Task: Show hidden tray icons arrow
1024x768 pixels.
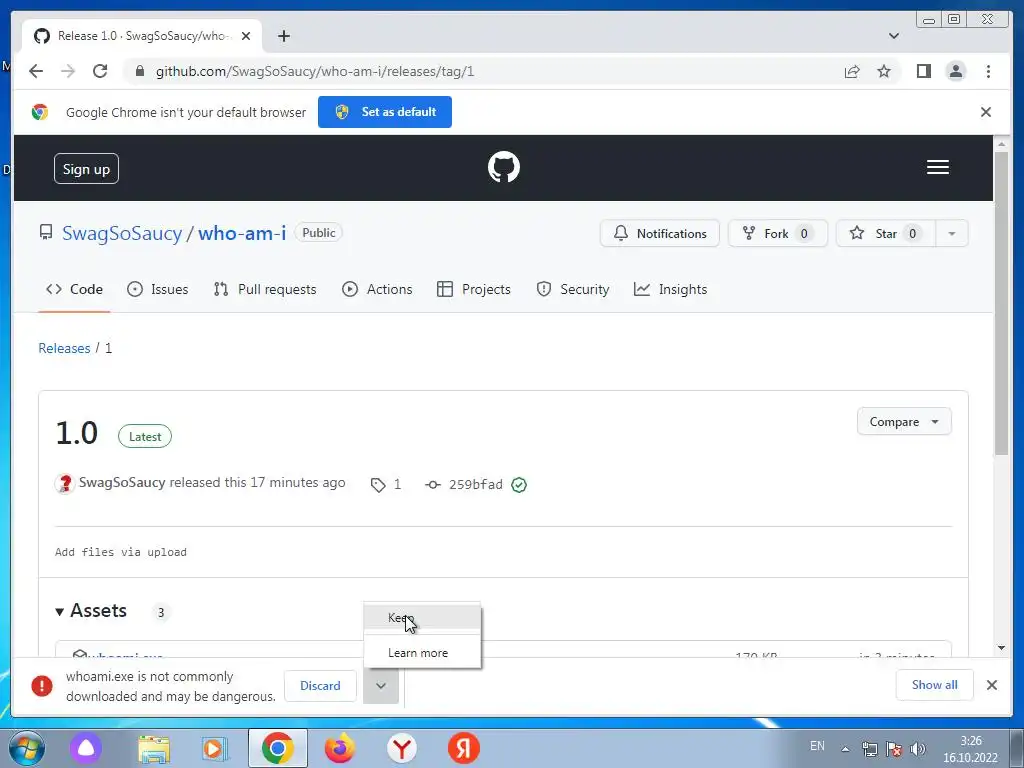Action: tap(845, 749)
